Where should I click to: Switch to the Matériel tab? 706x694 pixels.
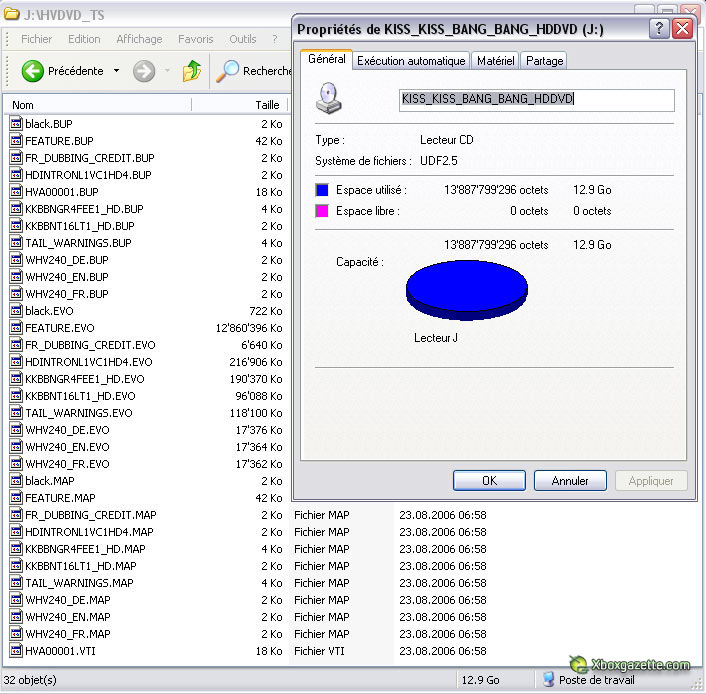coord(495,61)
